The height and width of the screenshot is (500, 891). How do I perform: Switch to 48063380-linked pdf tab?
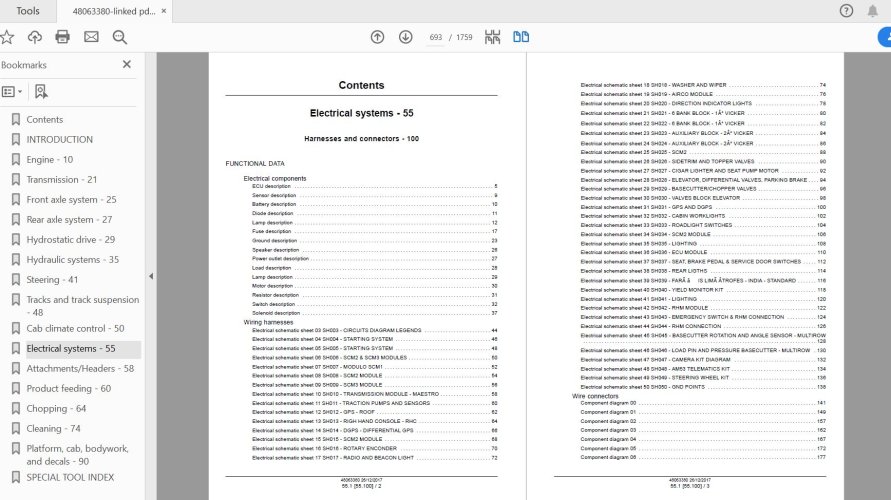click(x=114, y=11)
